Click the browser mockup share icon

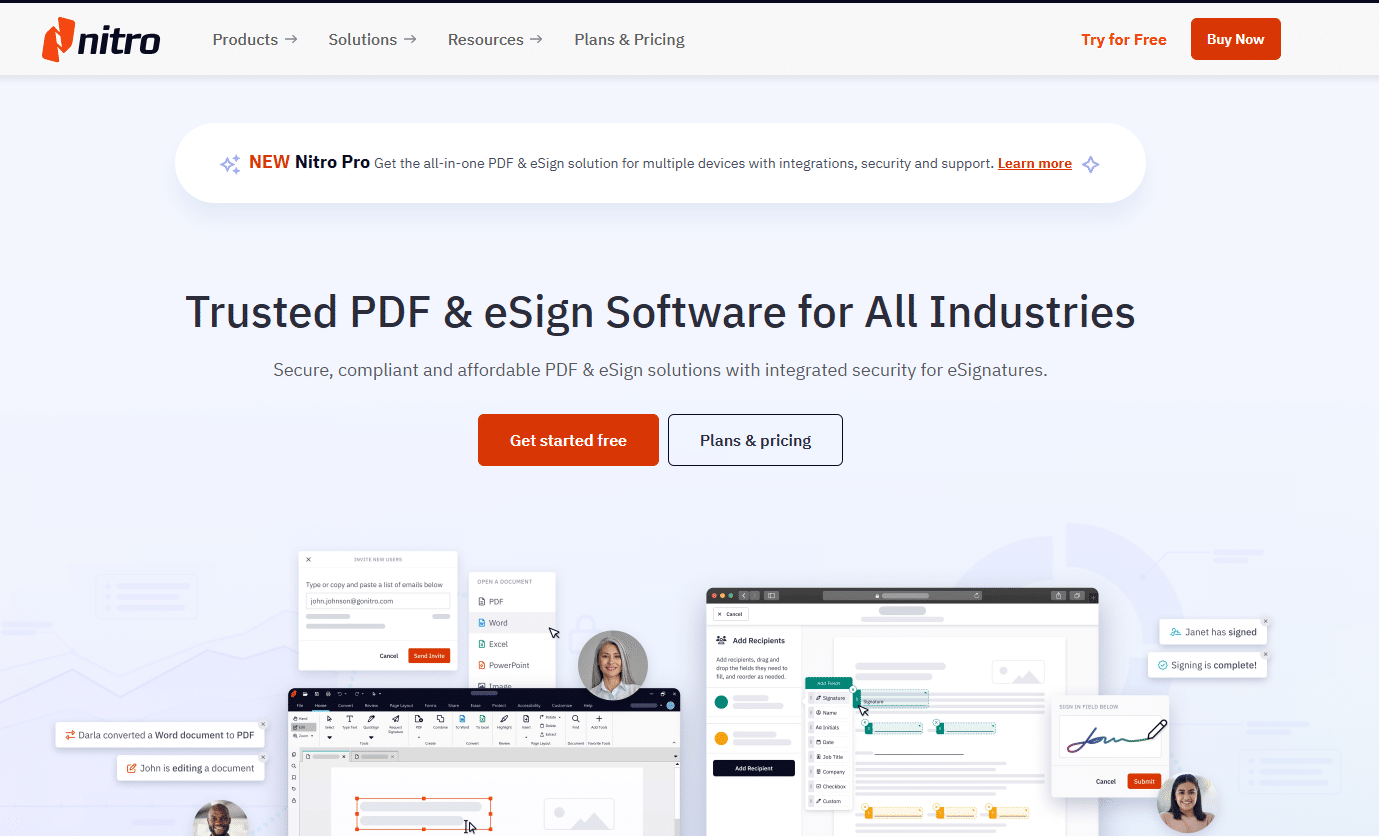pyautogui.click(x=1058, y=595)
